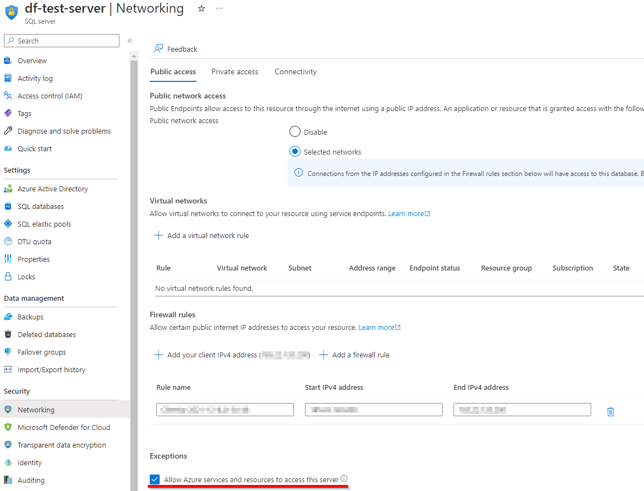Click the Transparent data encryption icon
Screen dimensions: 644x491
tap(8, 445)
